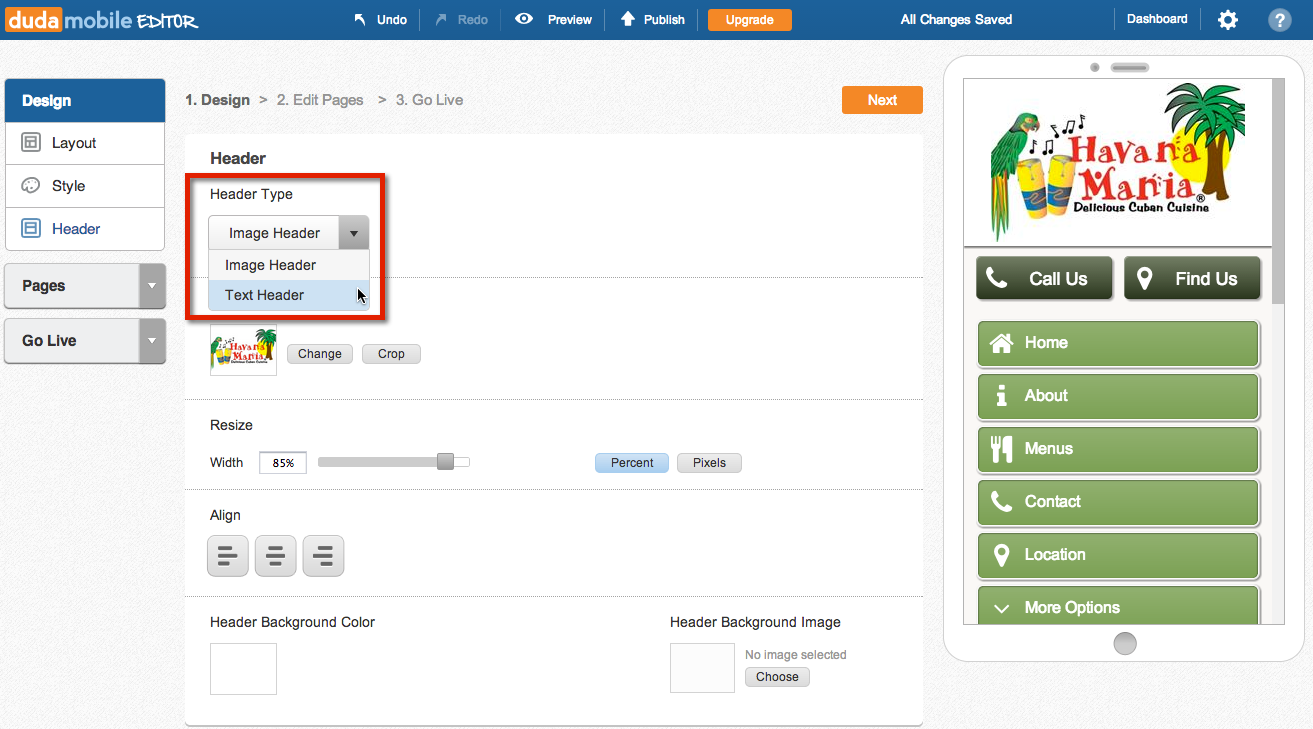The width and height of the screenshot is (1313, 729).
Task: Click the Pages section label
Action: coord(44,286)
